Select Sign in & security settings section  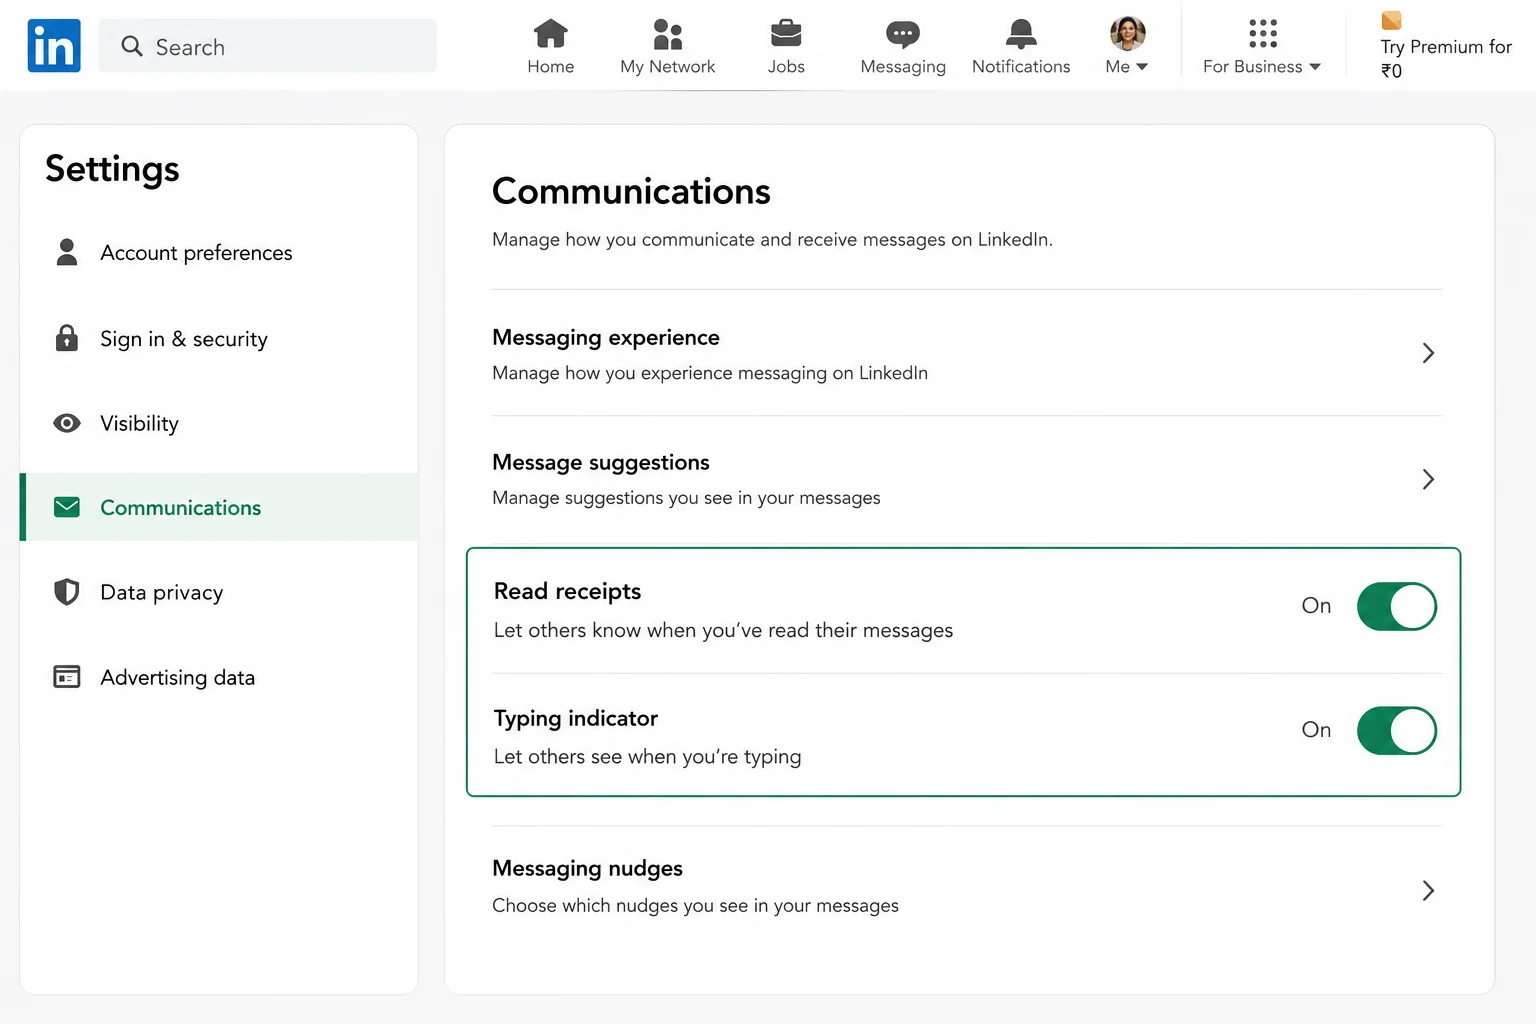point(219,338)
